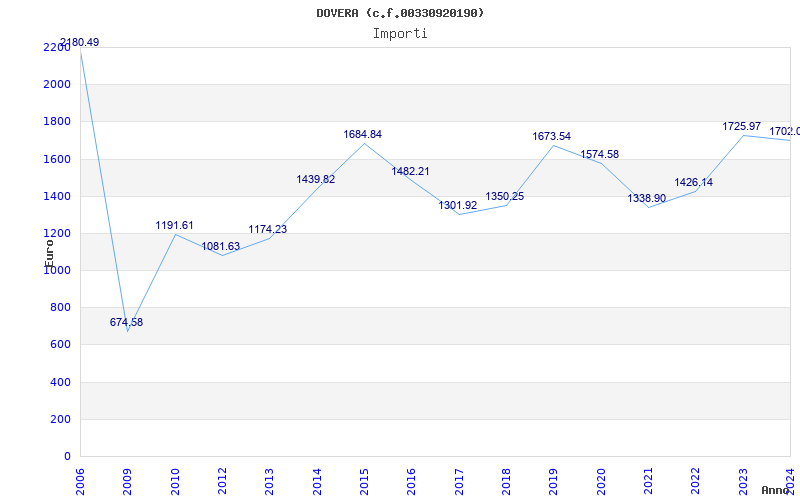Select the 1174.23 data label
Image resolution: width=800 pixels, height=500 pixels.
pos(268,230)
